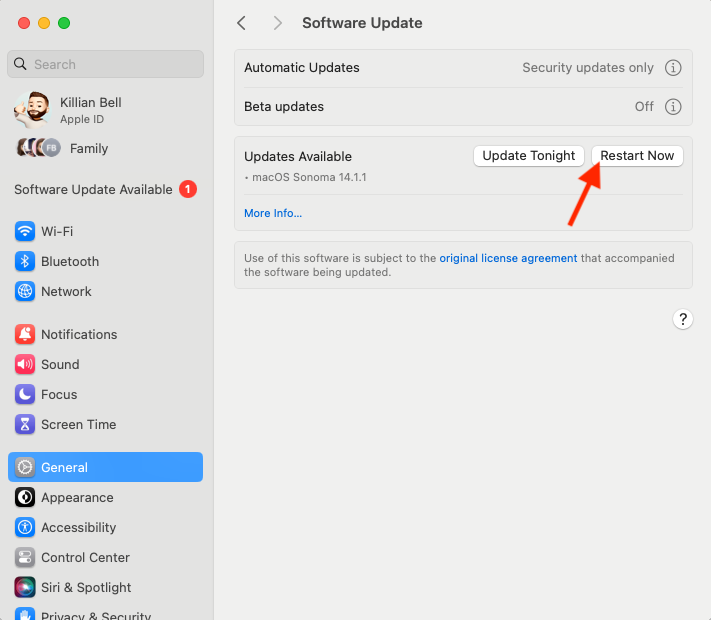Open the Family group avatars
The width and height of the screenshot is (711, 620).
[39, 148]
